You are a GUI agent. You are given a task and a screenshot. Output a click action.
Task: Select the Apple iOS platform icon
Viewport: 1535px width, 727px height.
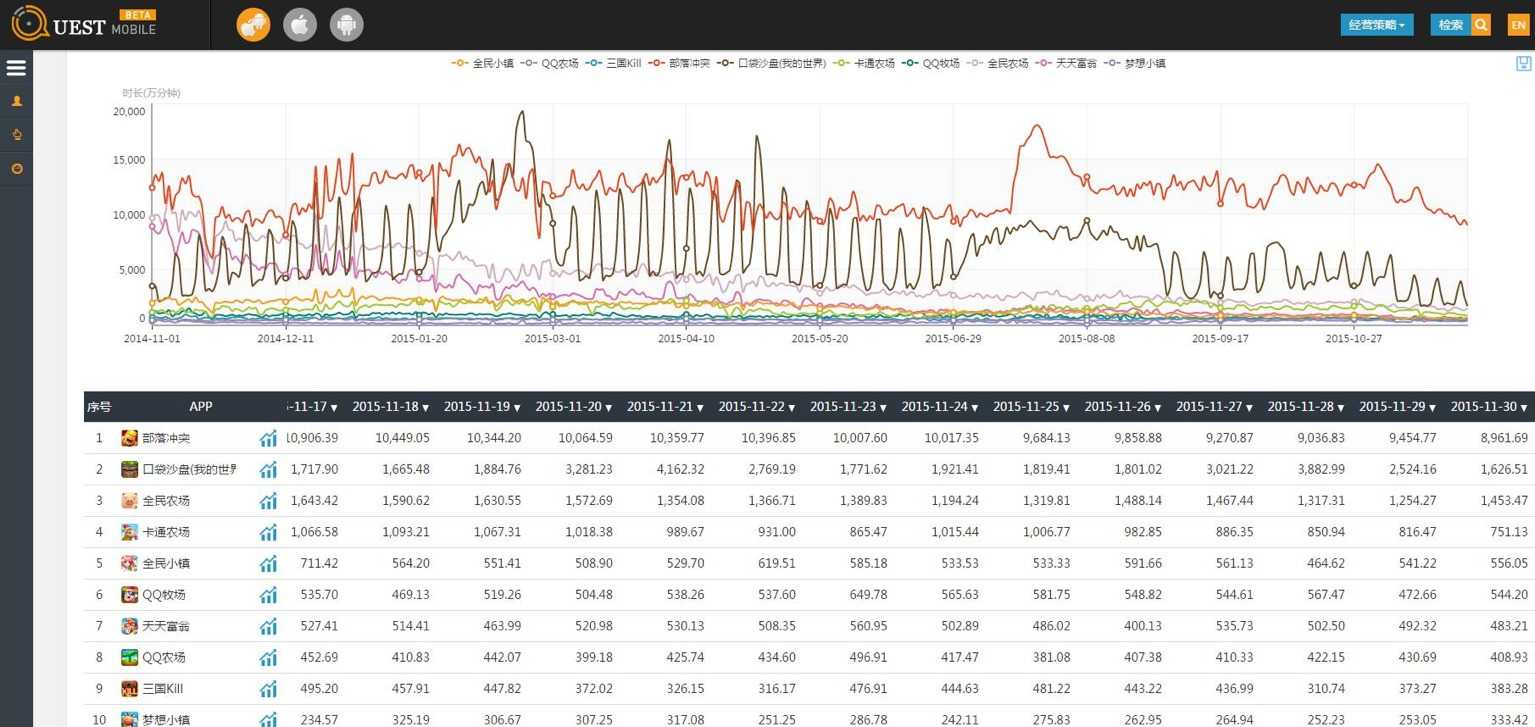click(300, 25)
